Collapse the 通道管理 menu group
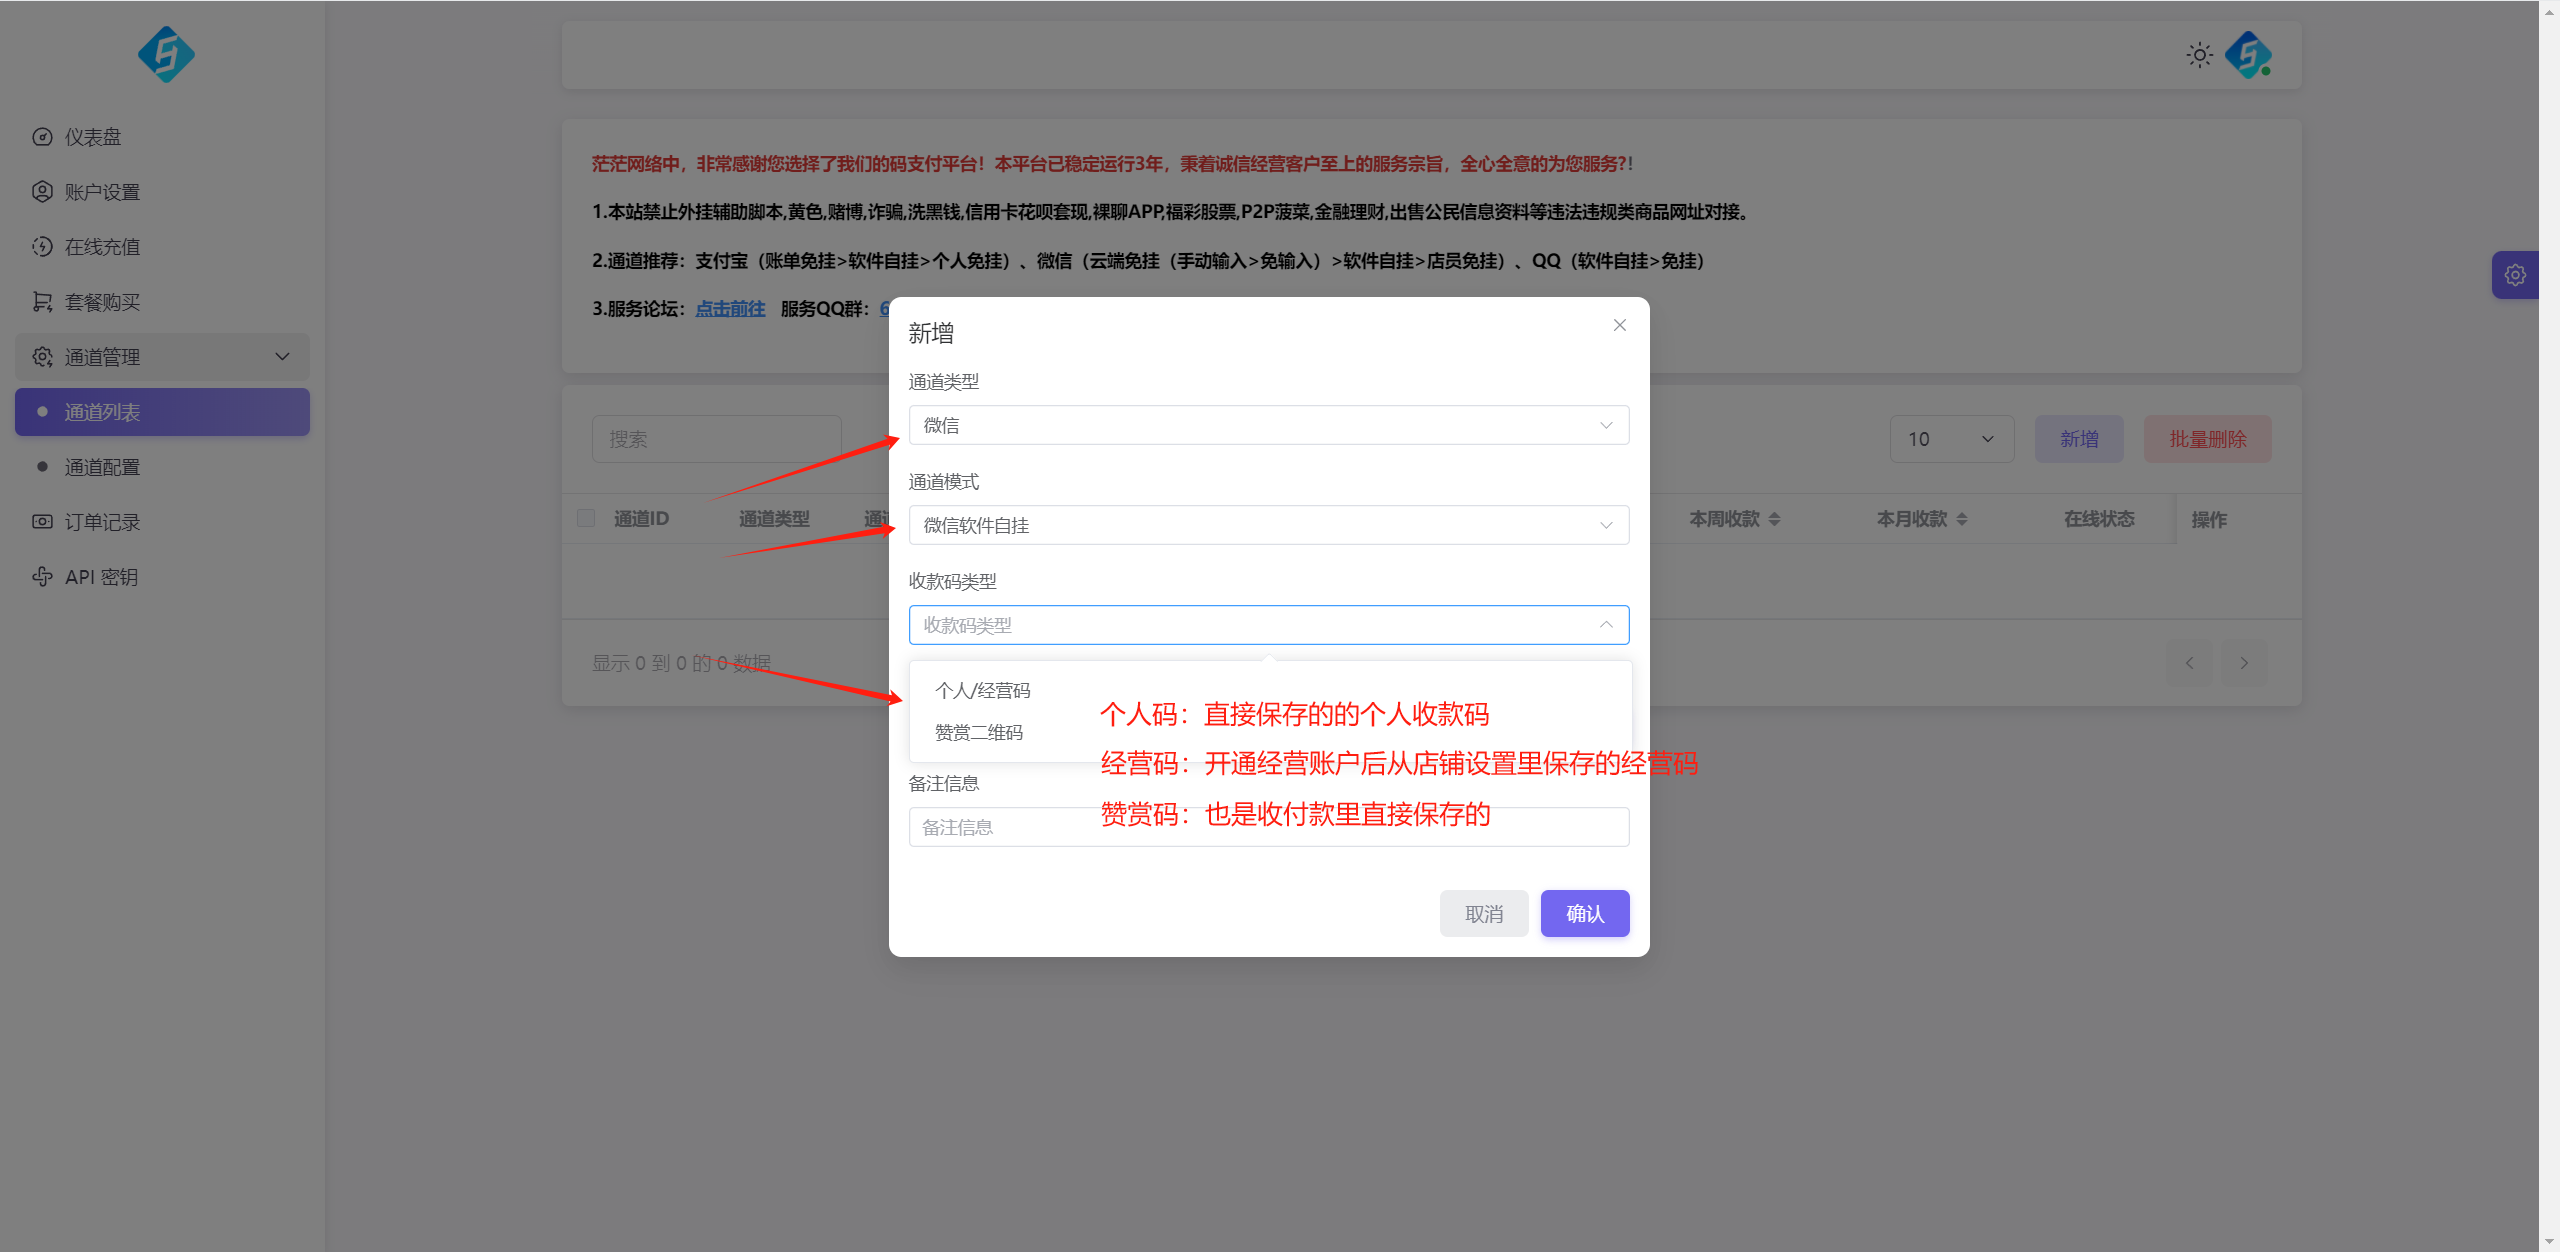This screenshot has width=2560, height=1252. click(x=162, y=357)
